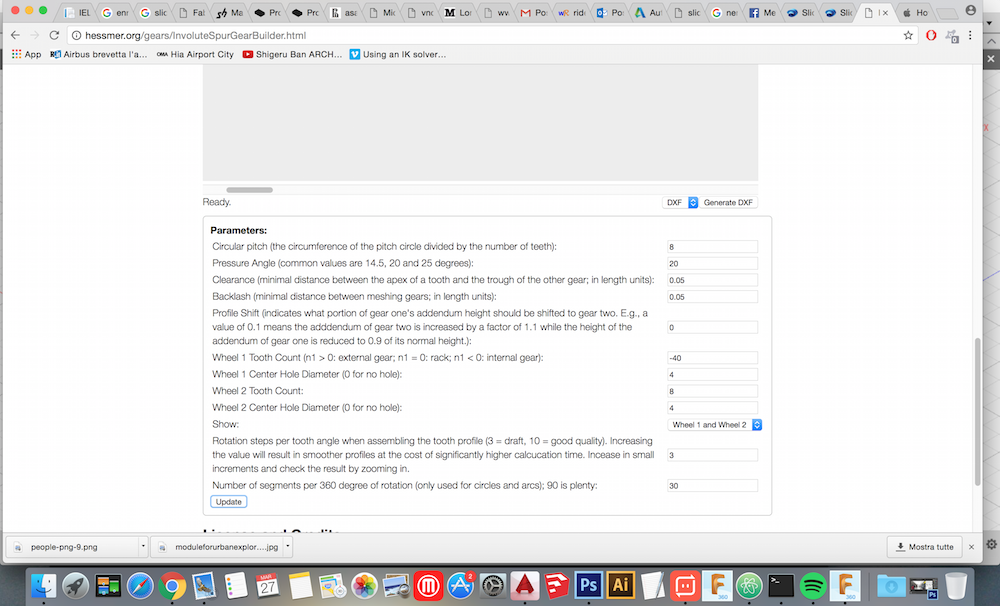Open Safari from the dock
This screenshot has width=1000, height=606.
point(140,586)
